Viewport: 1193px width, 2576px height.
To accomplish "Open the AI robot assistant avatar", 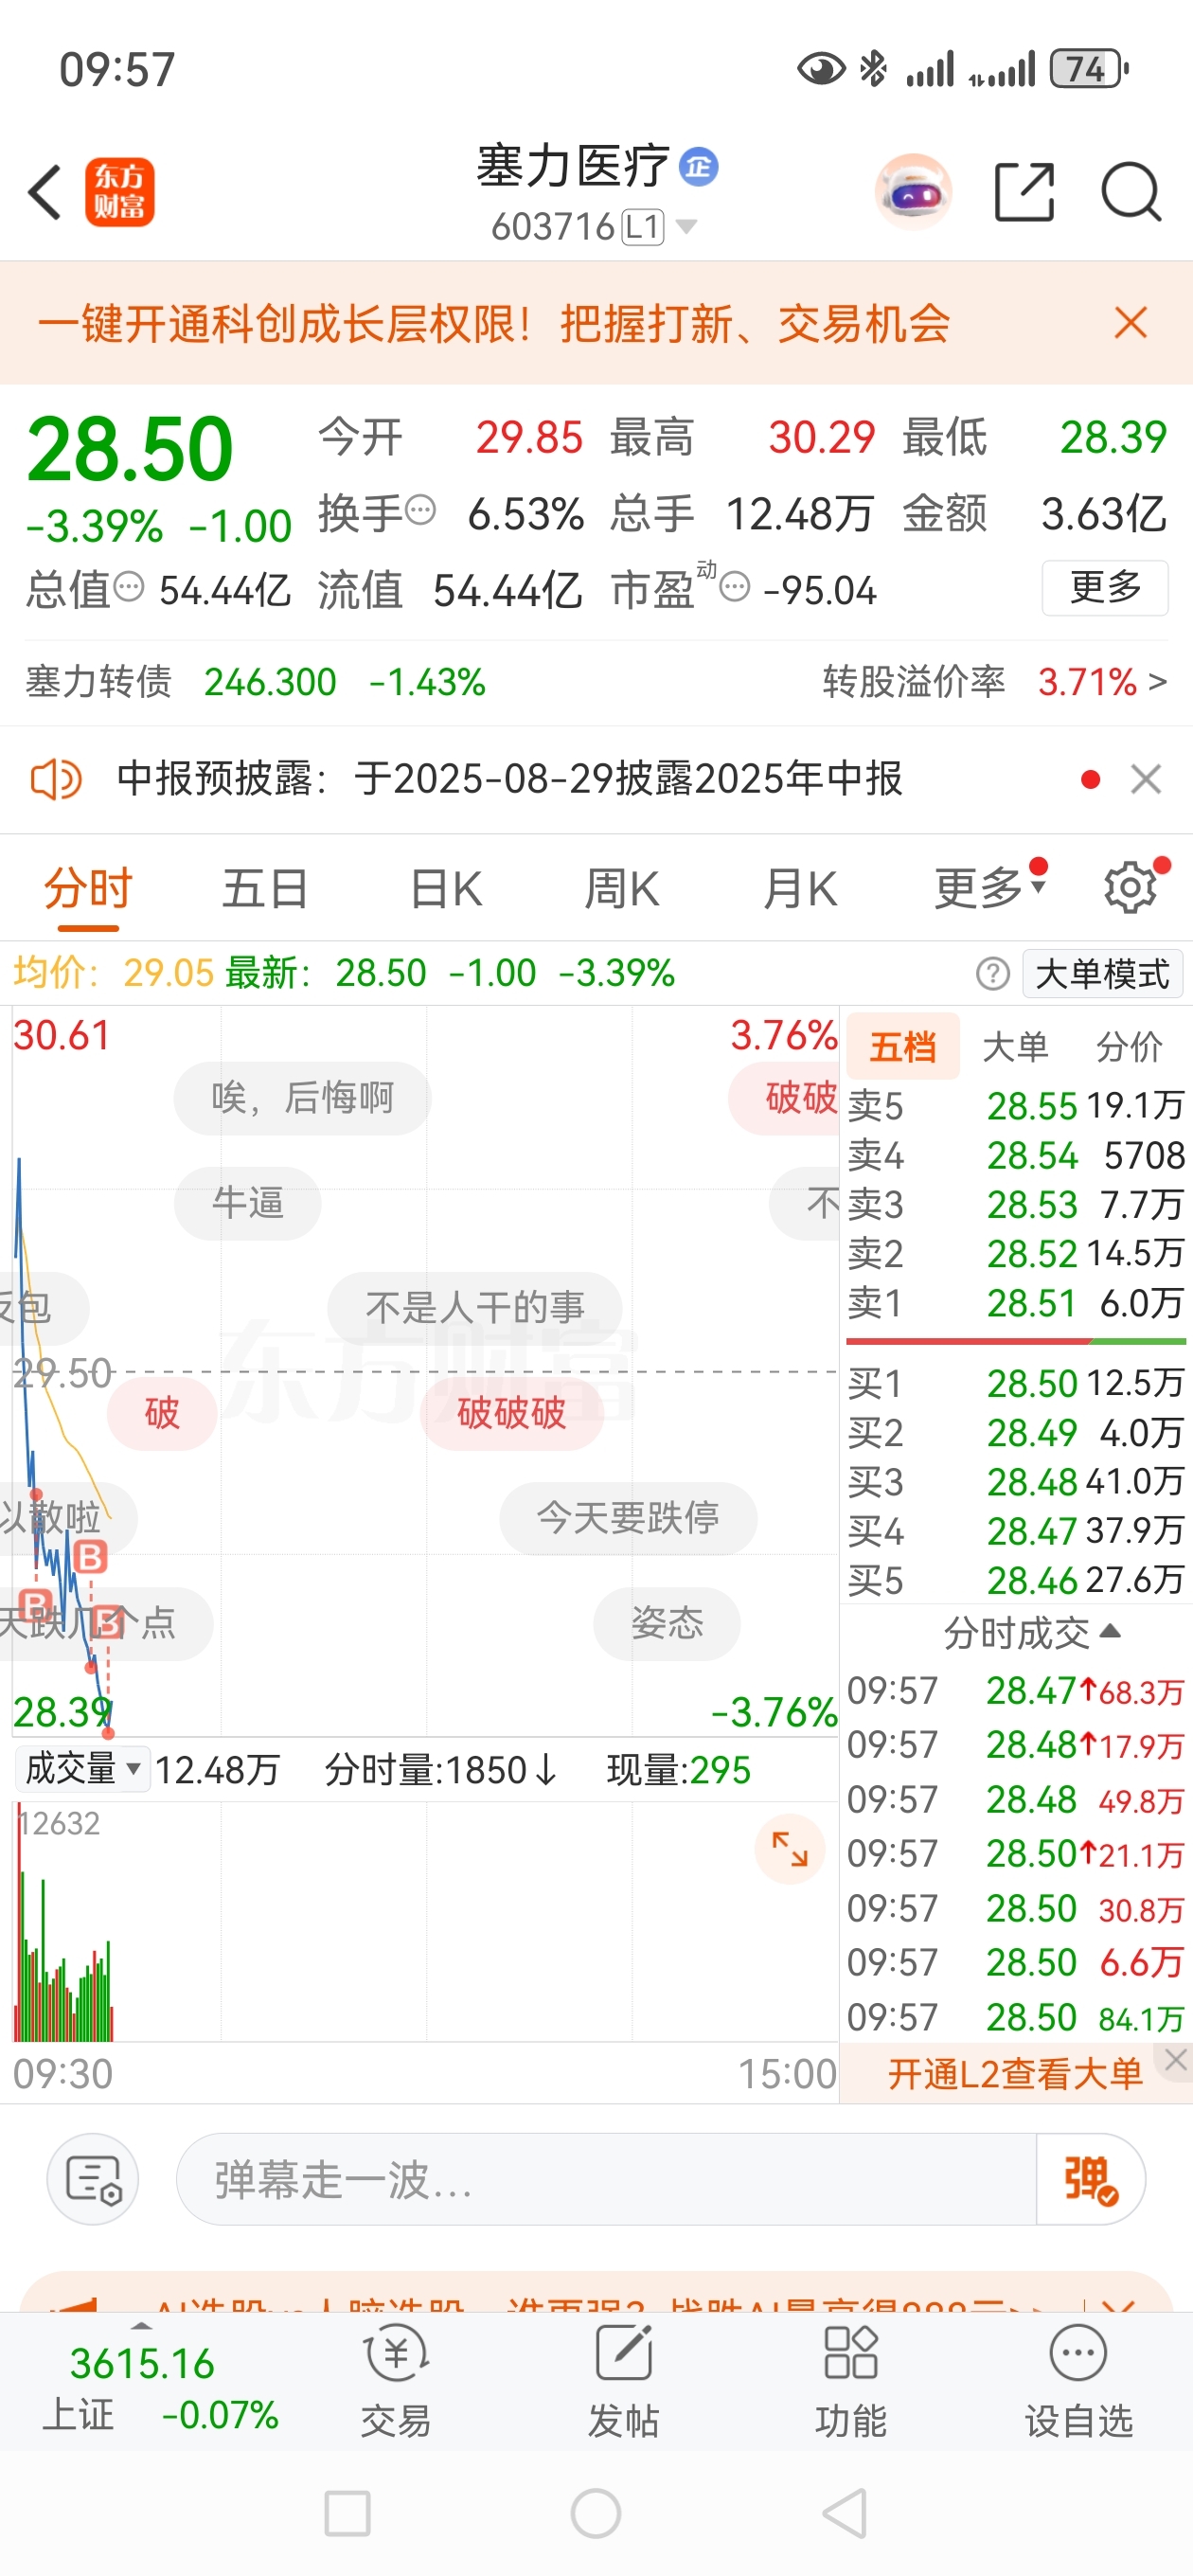I will [912, 192].
